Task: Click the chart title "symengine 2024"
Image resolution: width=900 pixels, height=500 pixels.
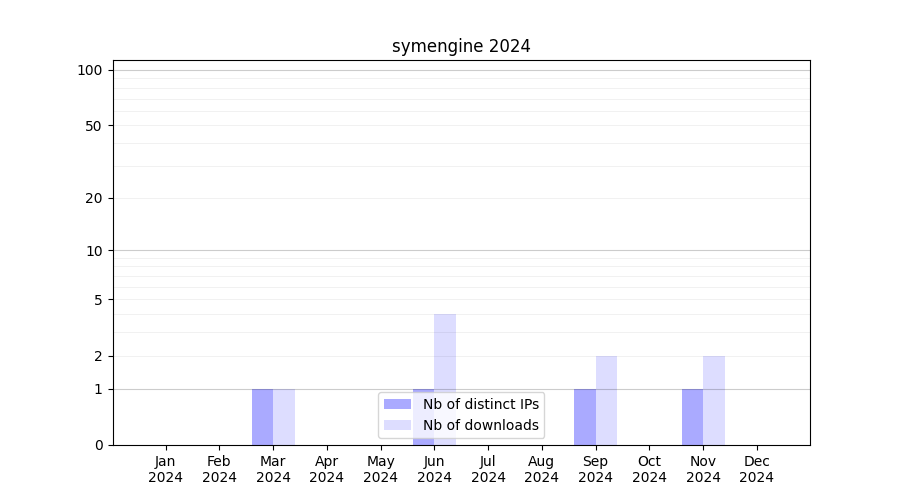Action: coord(461,46)
